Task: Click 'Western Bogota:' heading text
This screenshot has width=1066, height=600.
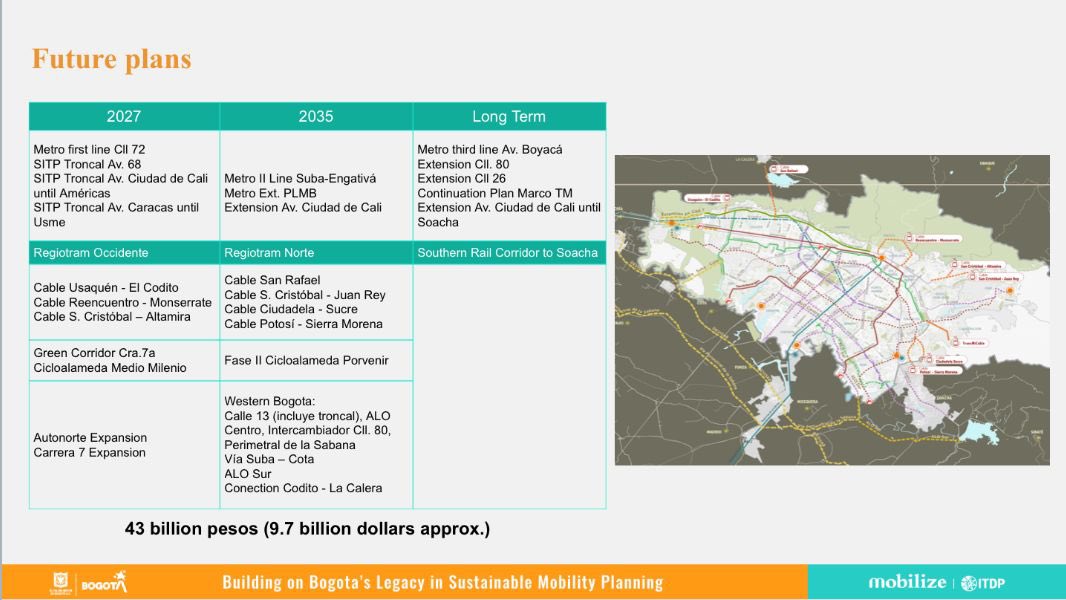Action: 270,401
